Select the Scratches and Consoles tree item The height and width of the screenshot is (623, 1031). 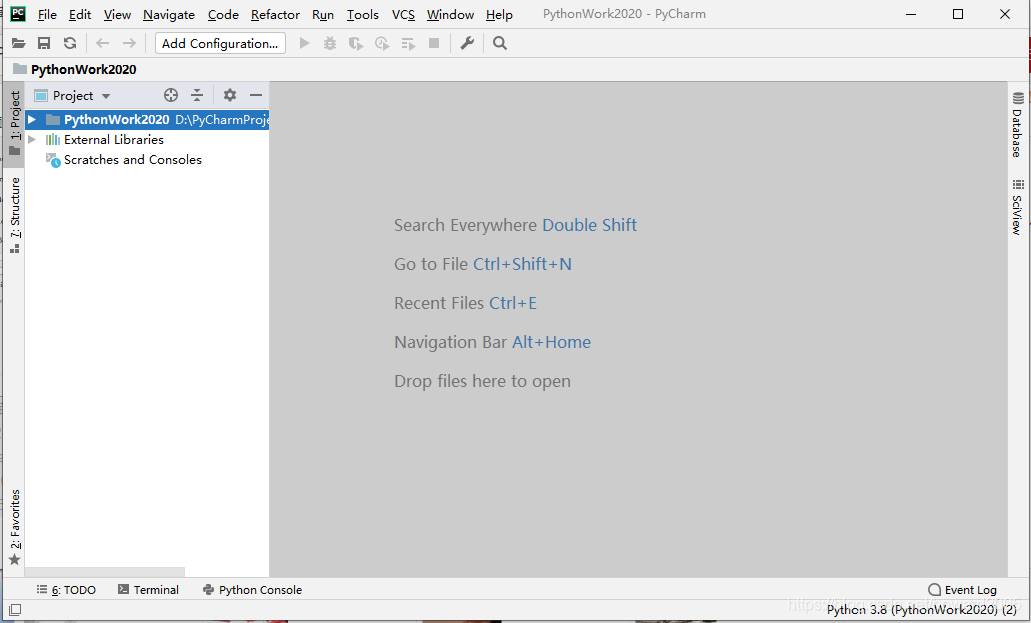(133, 160)
